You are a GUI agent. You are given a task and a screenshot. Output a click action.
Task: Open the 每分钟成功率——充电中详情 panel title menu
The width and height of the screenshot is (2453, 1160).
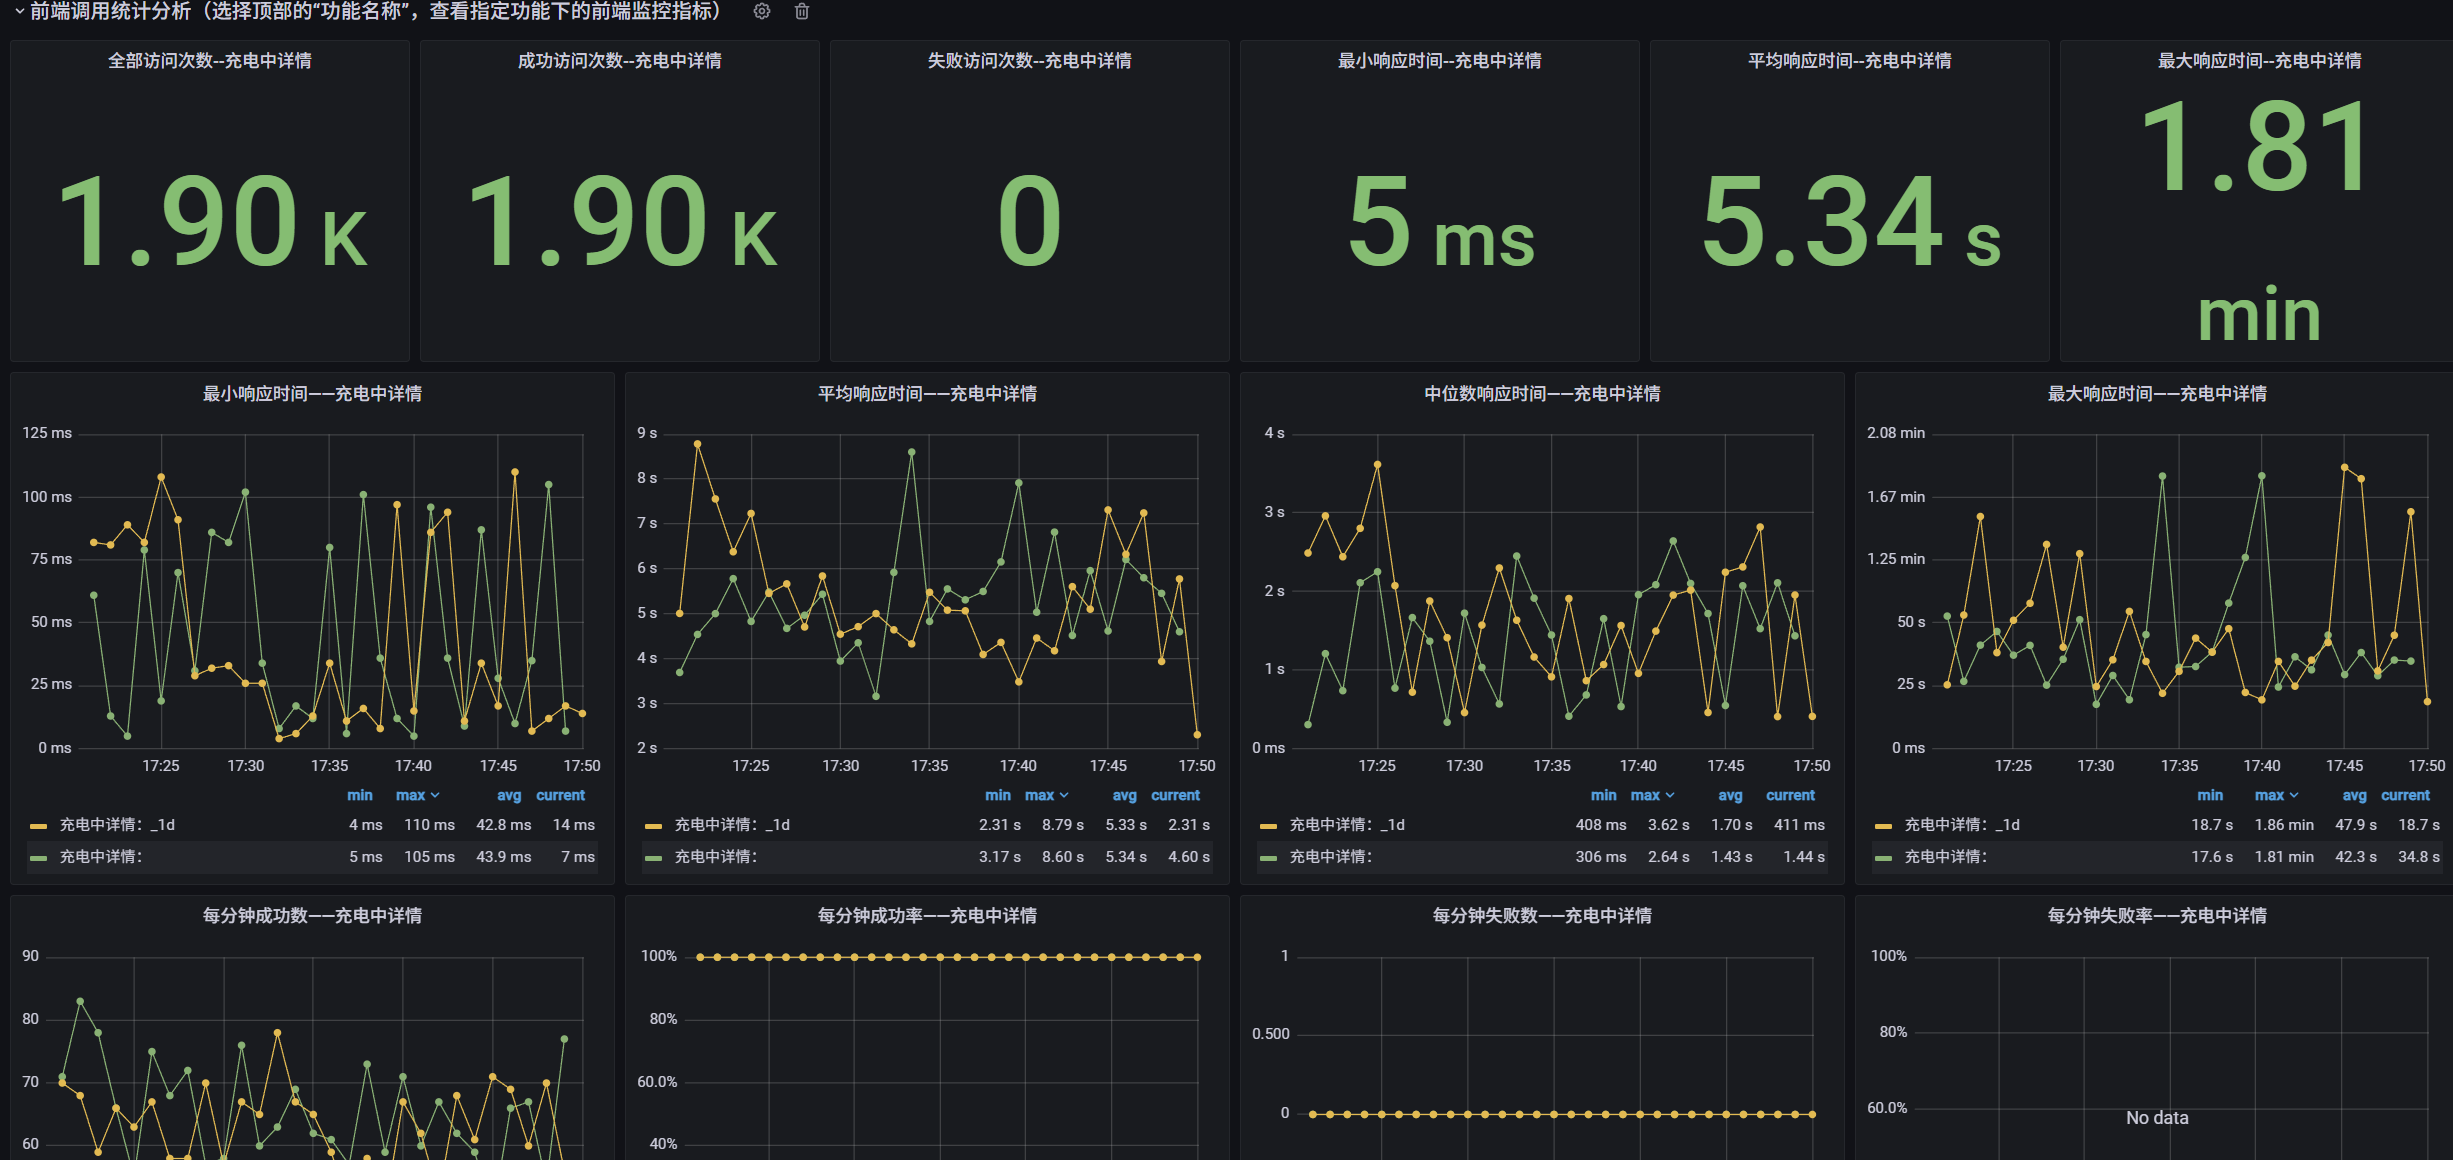[926, 915]
